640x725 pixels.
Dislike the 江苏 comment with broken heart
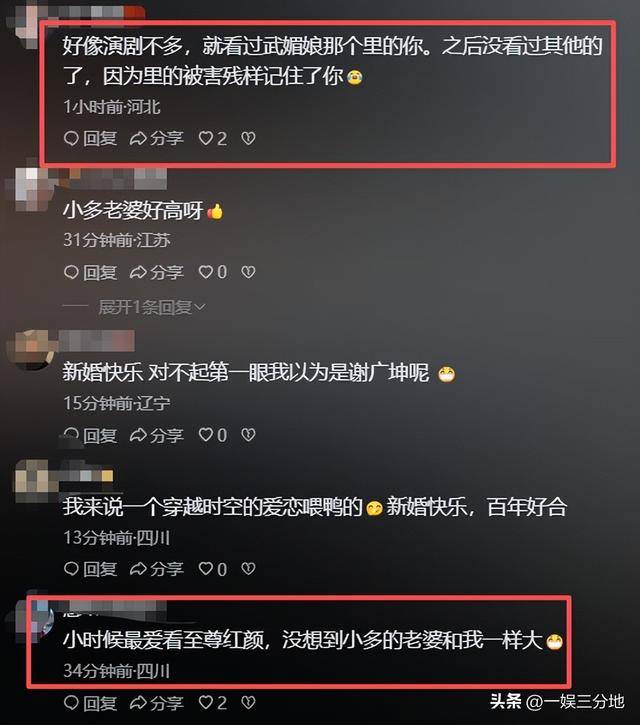pos(248,272)
